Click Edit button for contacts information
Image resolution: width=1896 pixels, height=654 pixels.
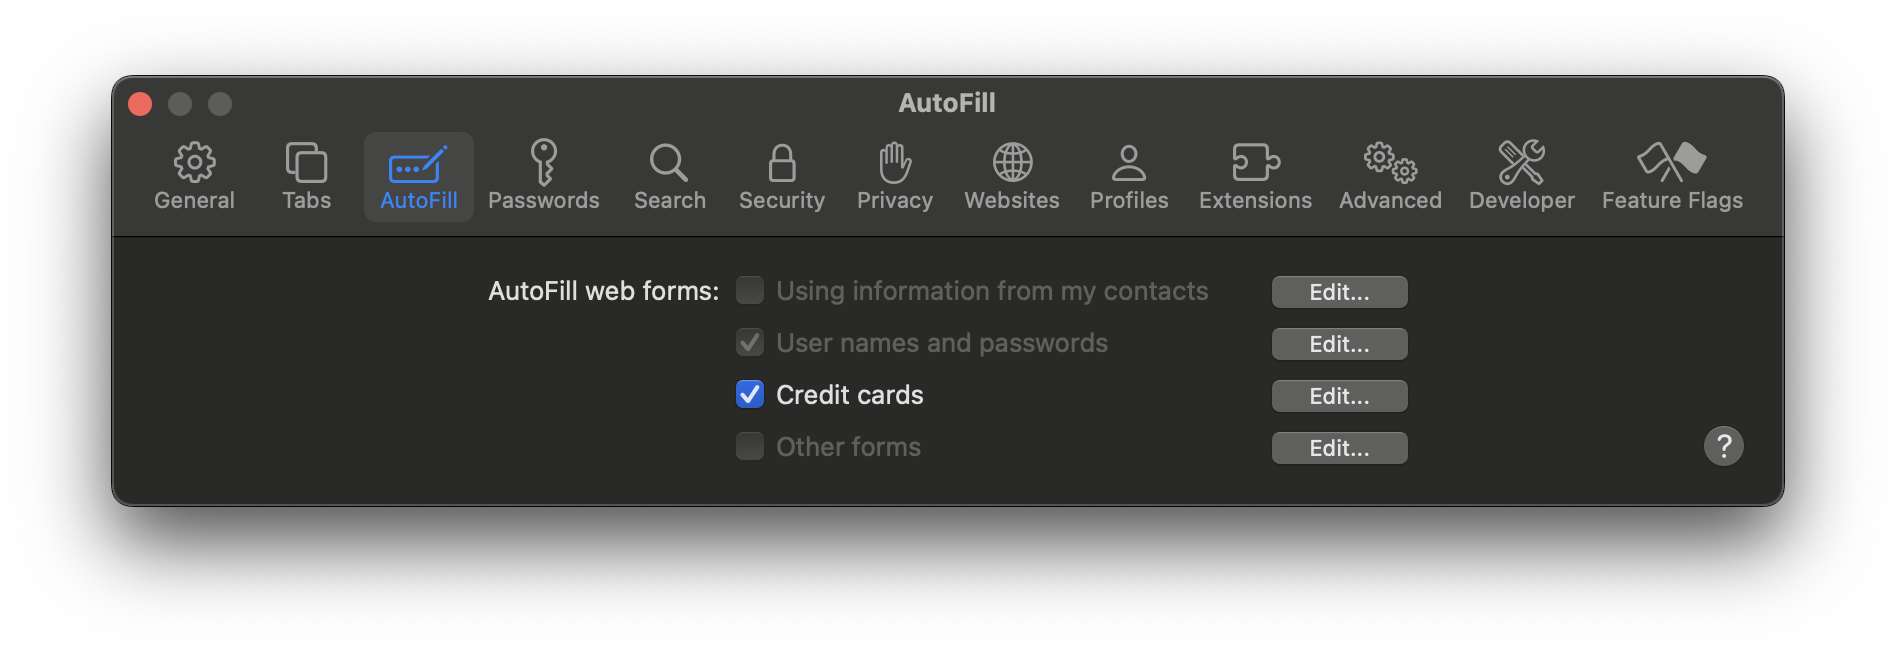pyautogui.click(x=1339, y=292)
